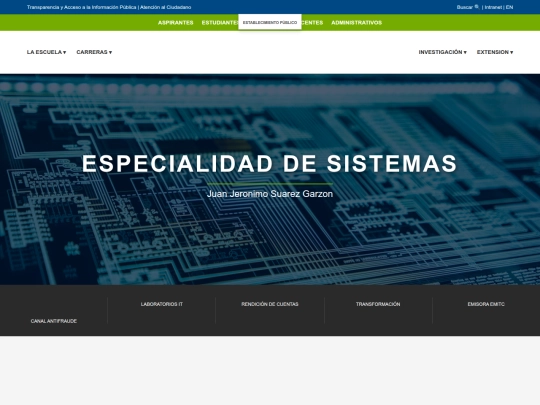Click the magnifier search icon

(477, 7)
